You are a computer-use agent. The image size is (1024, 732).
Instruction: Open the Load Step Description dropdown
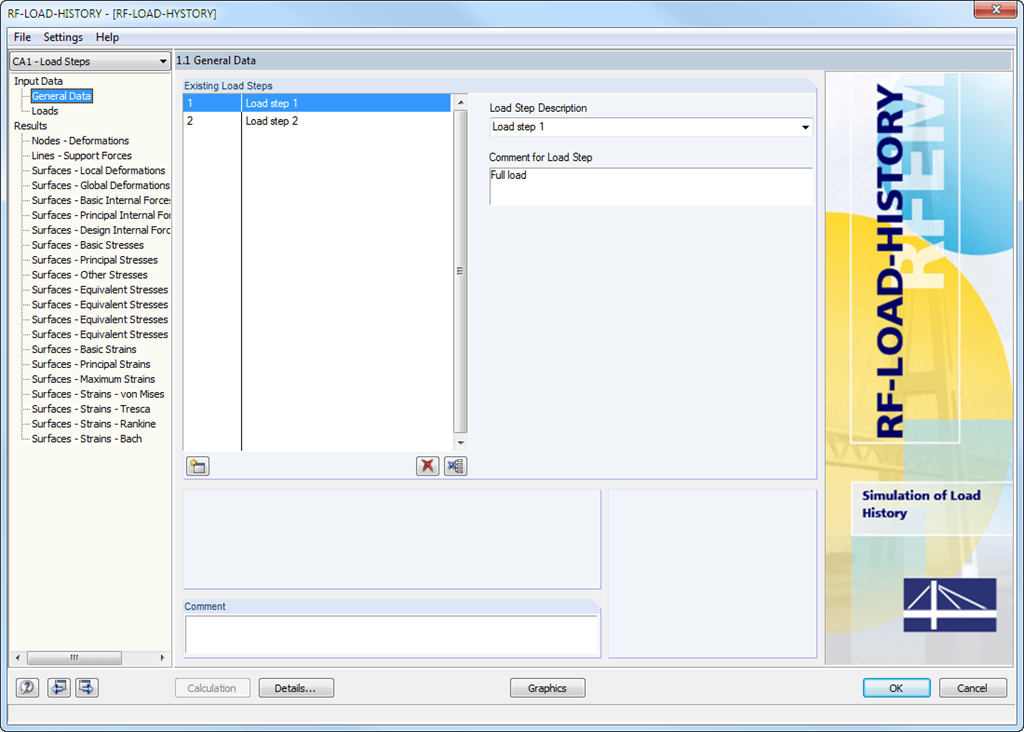pos(805,127)
